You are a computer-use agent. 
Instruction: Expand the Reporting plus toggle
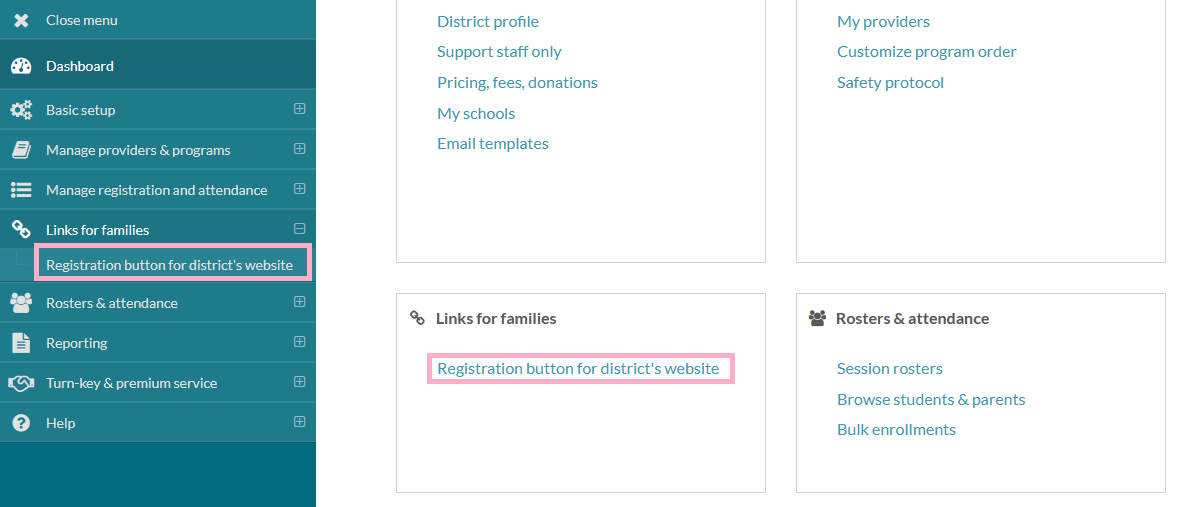[299, 342]
